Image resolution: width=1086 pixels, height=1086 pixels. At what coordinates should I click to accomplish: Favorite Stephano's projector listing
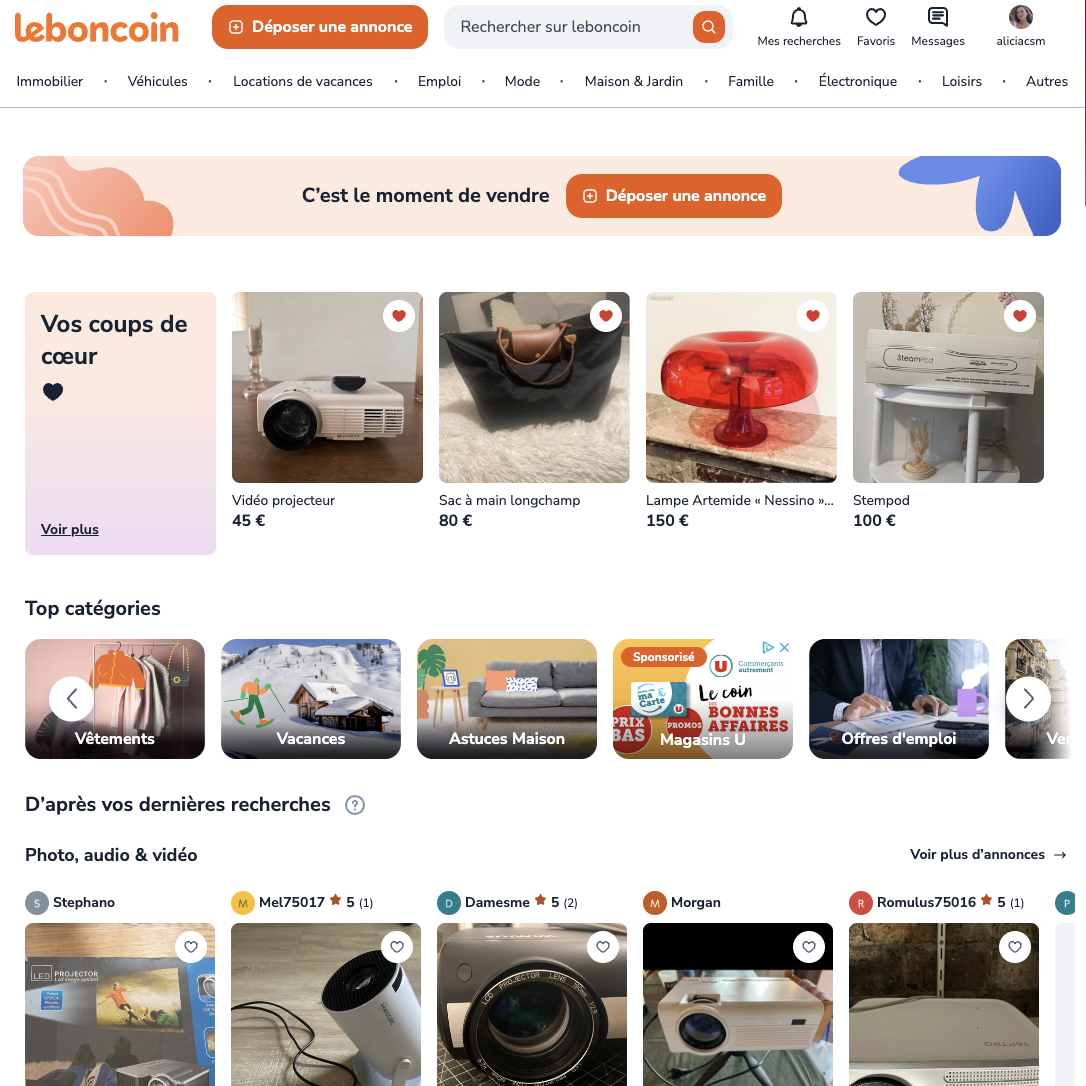[x=190, y=947]
